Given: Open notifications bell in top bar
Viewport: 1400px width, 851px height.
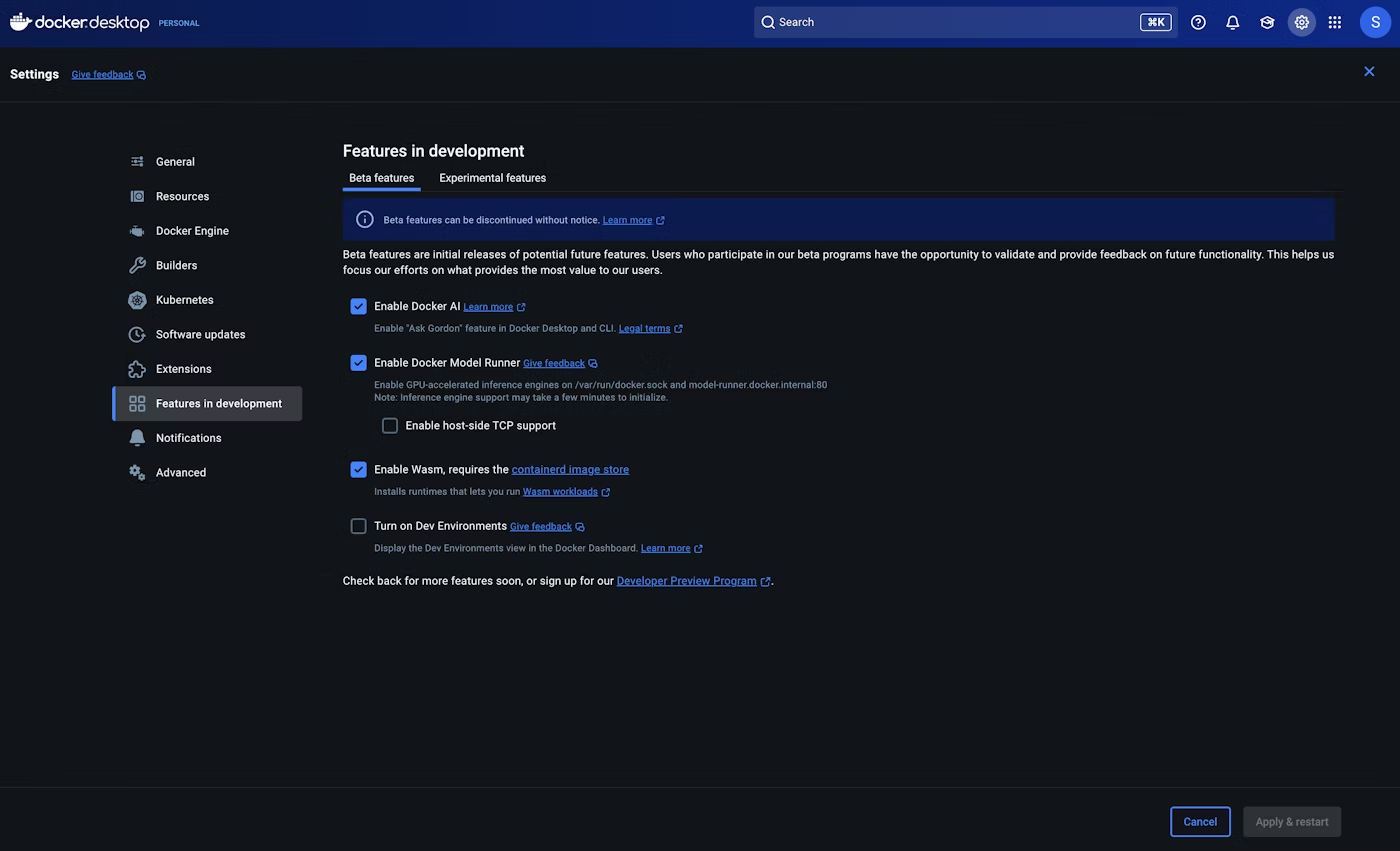Looking at the screenshot, I should tap(1233, 22).
